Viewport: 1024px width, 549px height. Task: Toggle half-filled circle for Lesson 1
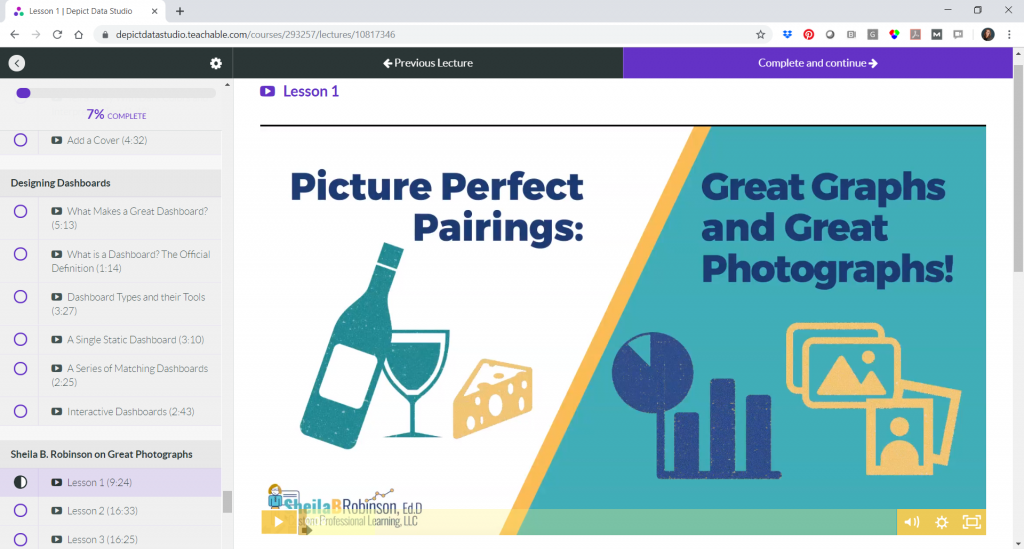[20, 482]
